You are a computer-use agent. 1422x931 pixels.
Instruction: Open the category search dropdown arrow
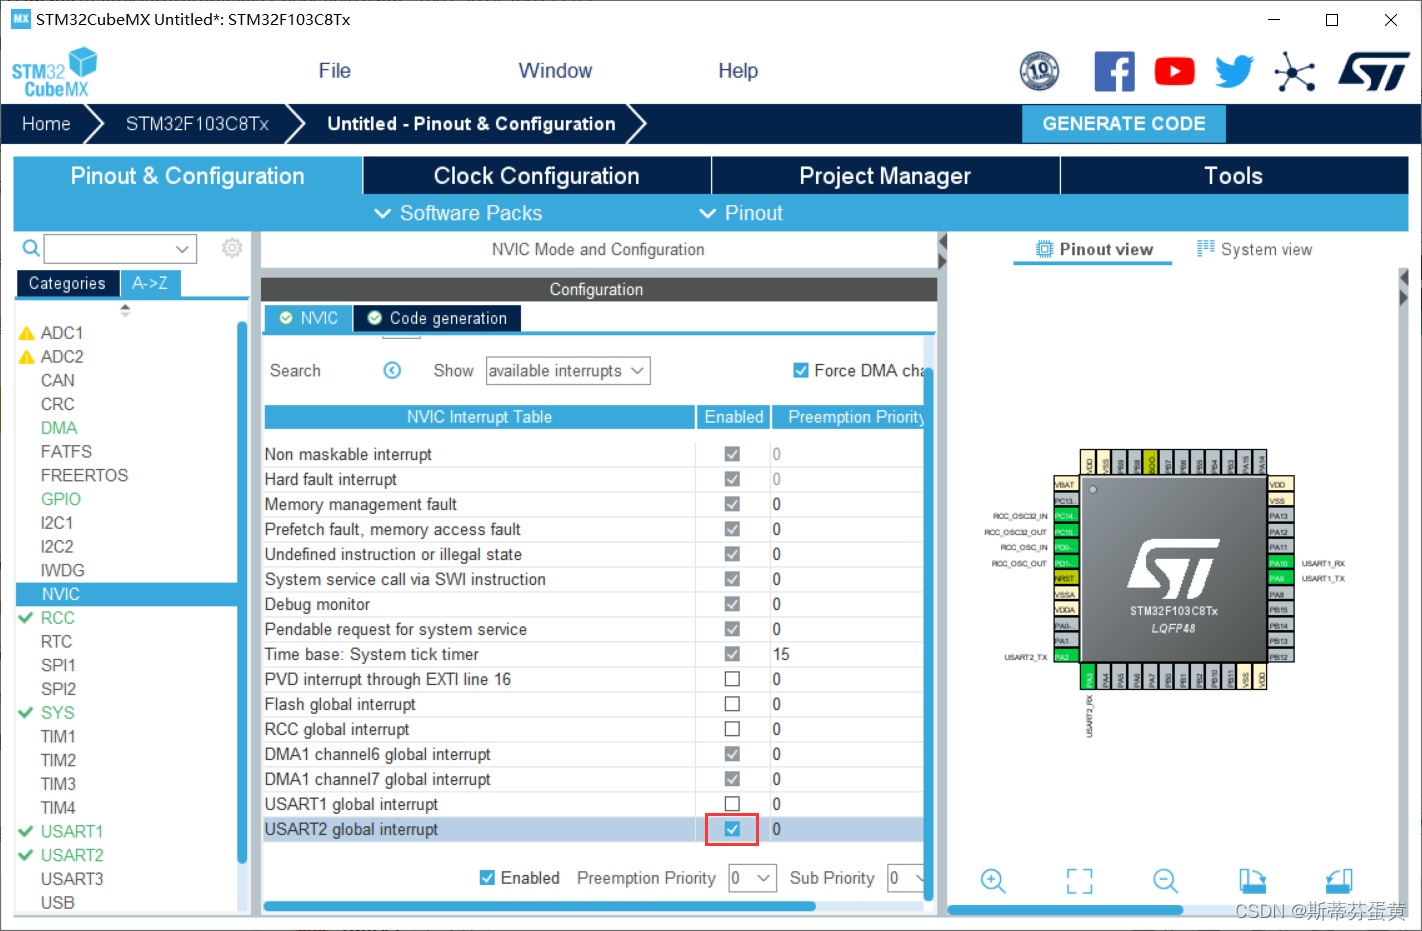tap(181, 248)
